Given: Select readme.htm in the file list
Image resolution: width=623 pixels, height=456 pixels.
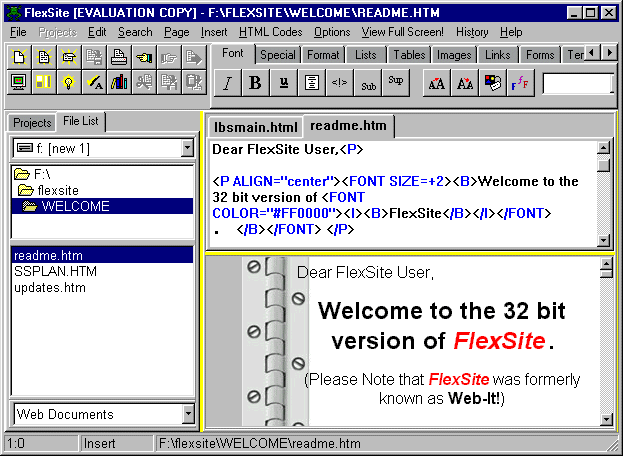Looking at the screenshot, I should pyautogui.click(x=102, y=255).
